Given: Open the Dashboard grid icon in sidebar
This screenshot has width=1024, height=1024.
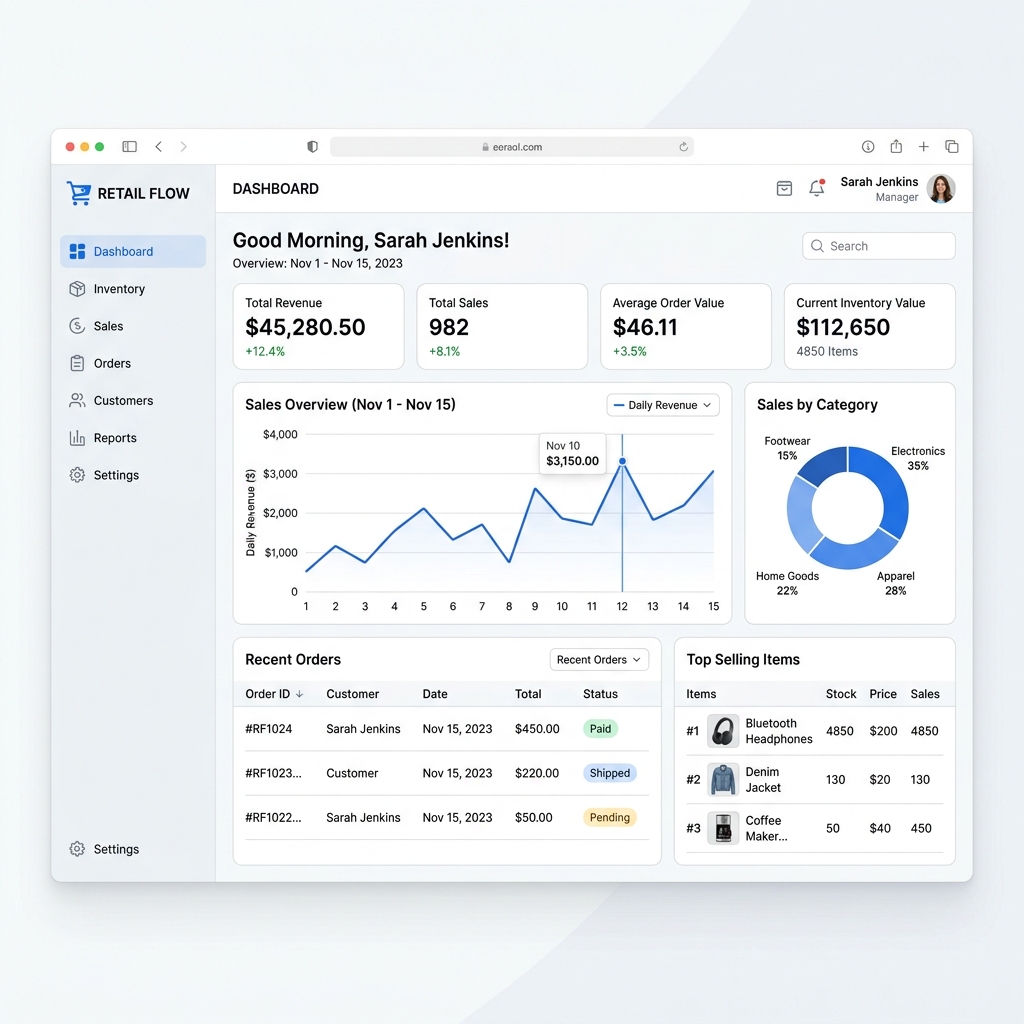Looking at the screenshot, I should (77, 251).
